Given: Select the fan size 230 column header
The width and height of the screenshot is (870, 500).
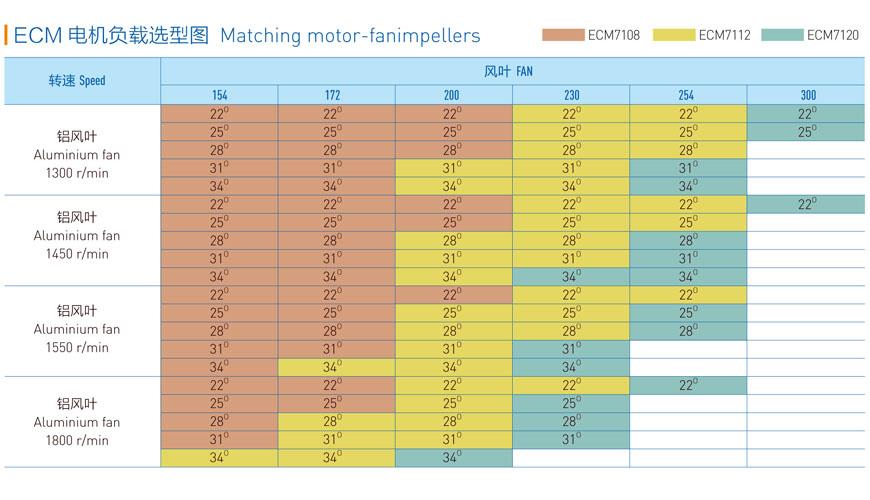Looking at the screenshot, I should pos(571,95).
